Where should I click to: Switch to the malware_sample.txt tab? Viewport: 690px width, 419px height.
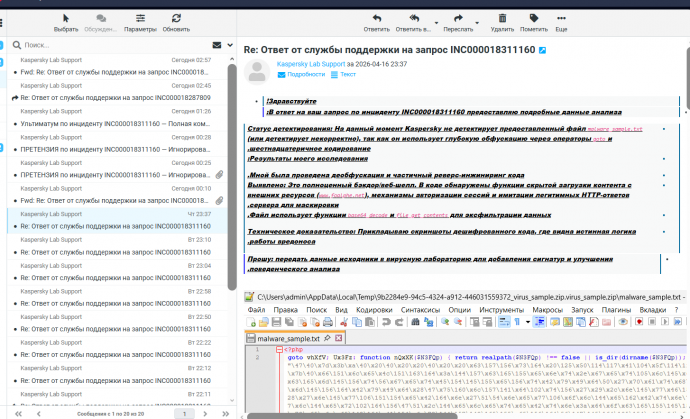[282, 339]
